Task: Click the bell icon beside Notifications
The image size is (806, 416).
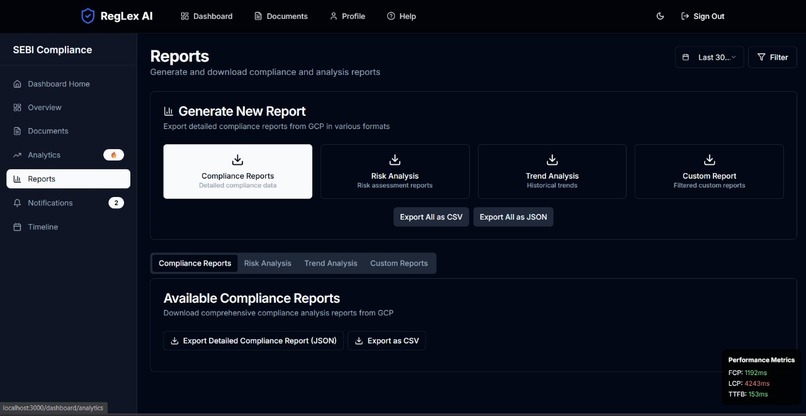Action: tap(17, 203)
